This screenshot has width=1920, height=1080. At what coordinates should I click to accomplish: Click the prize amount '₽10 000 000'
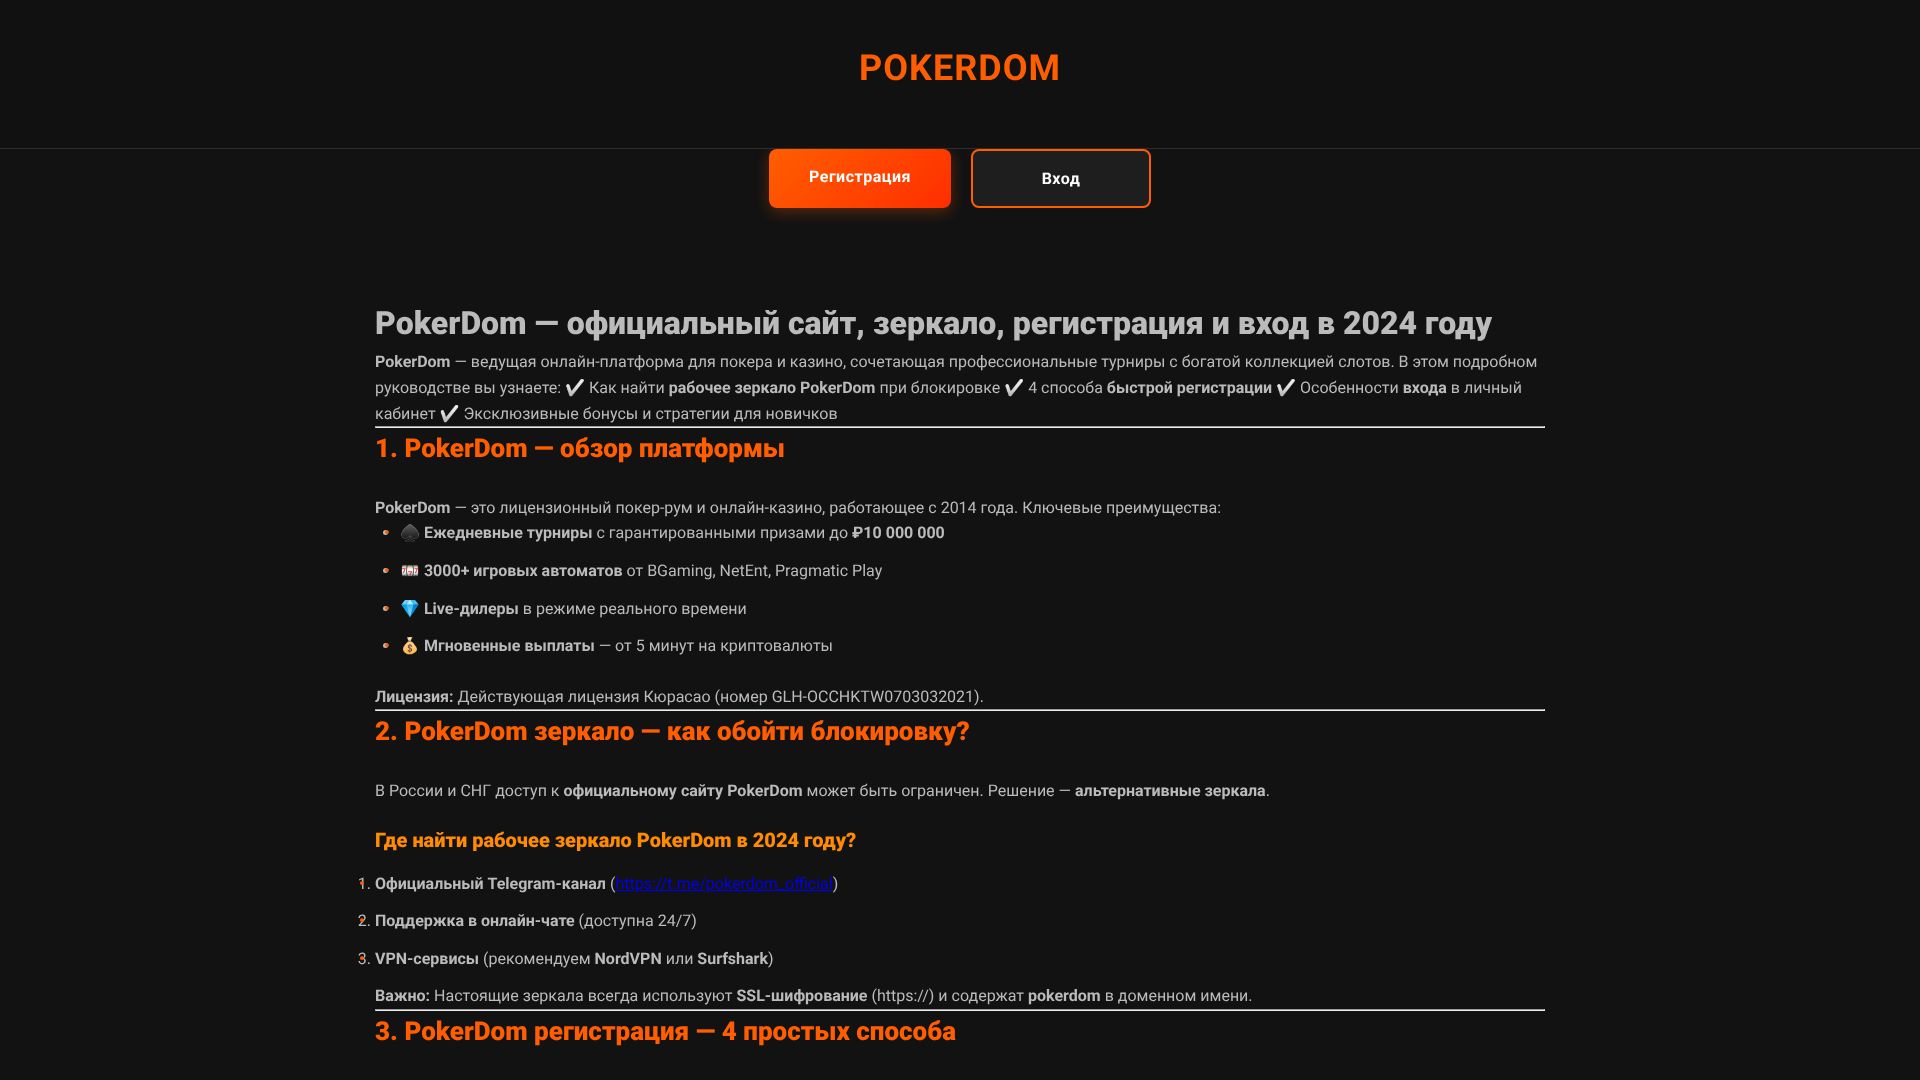tap(898, 533)
